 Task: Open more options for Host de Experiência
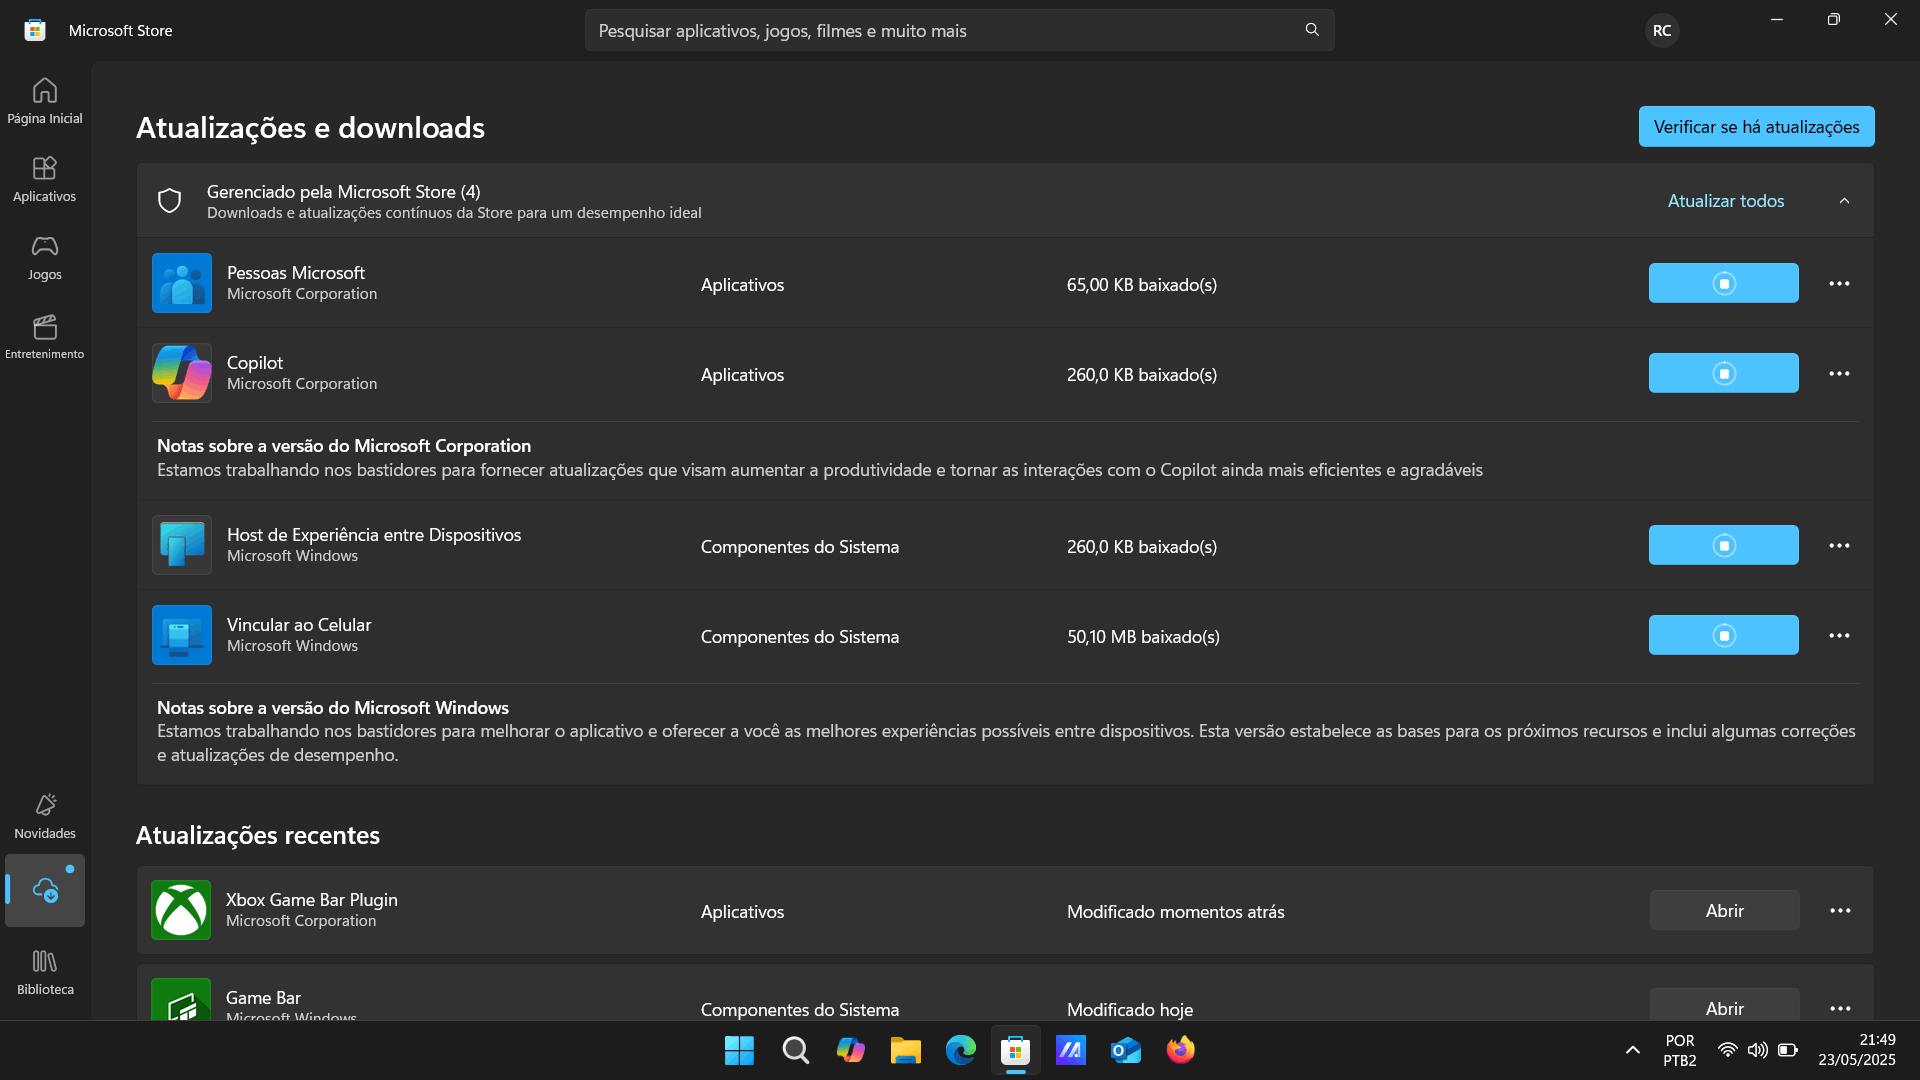[x=1839, y=546]
